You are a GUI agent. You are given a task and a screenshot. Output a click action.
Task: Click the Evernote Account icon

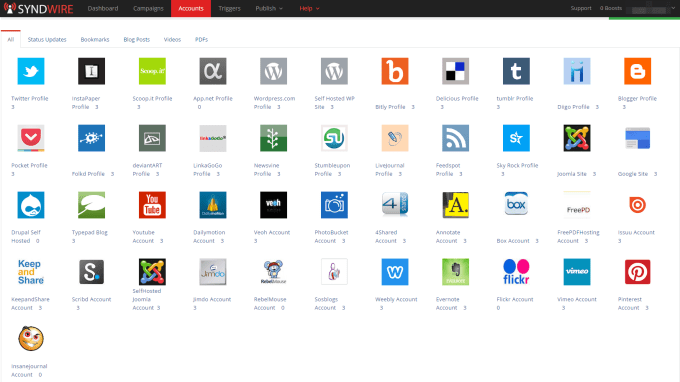click(455, 272)
